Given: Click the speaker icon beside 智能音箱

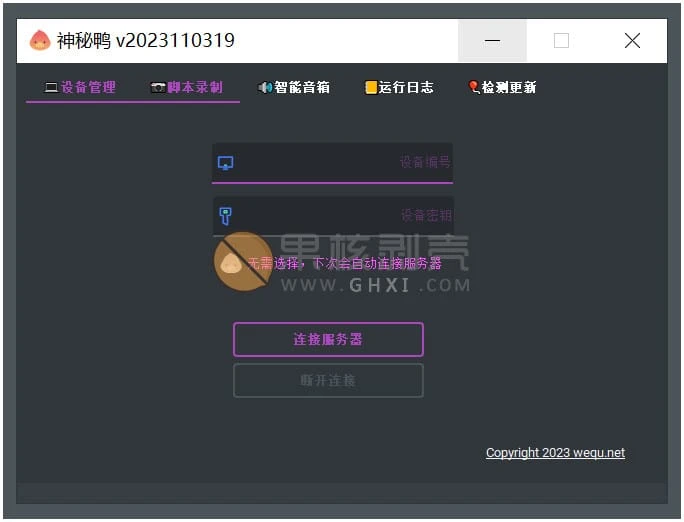Looking at the screenshot, I should (265, 88).
